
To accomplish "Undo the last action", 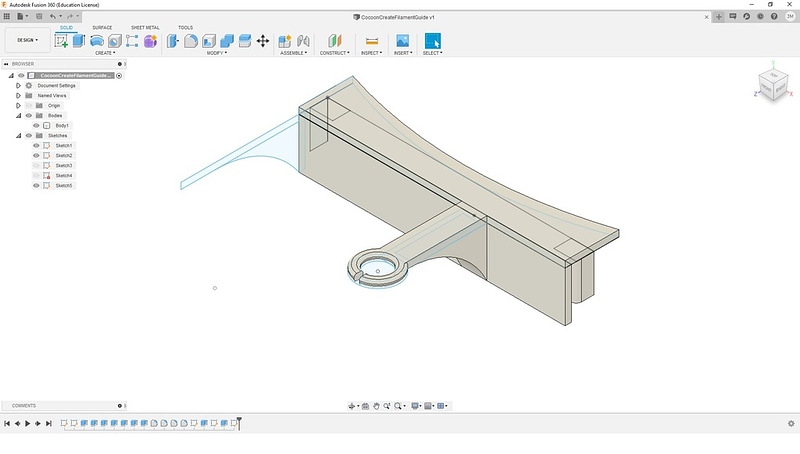I will 53,16.
